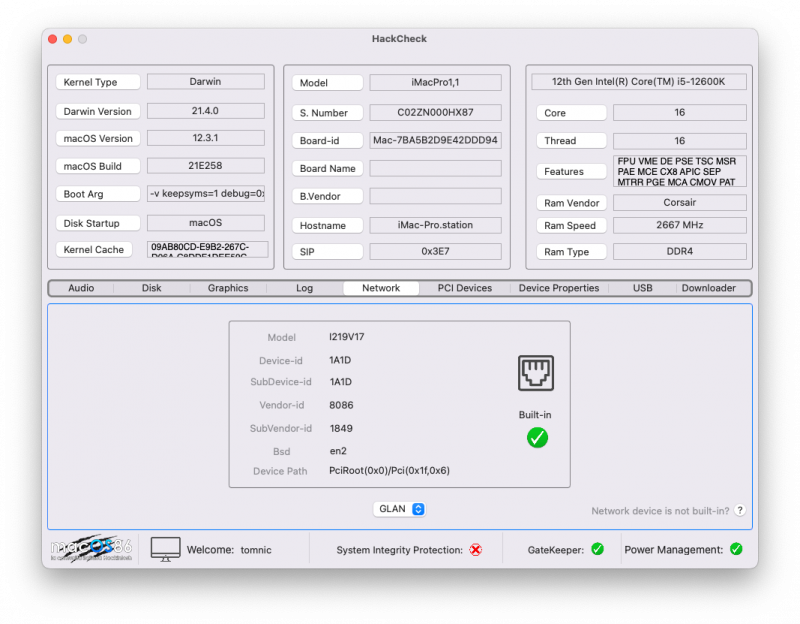The height and width of the screenshot is (624, 800).
Task: Click the serial number C02ZN000HX87 field
Action: point(435,112)
